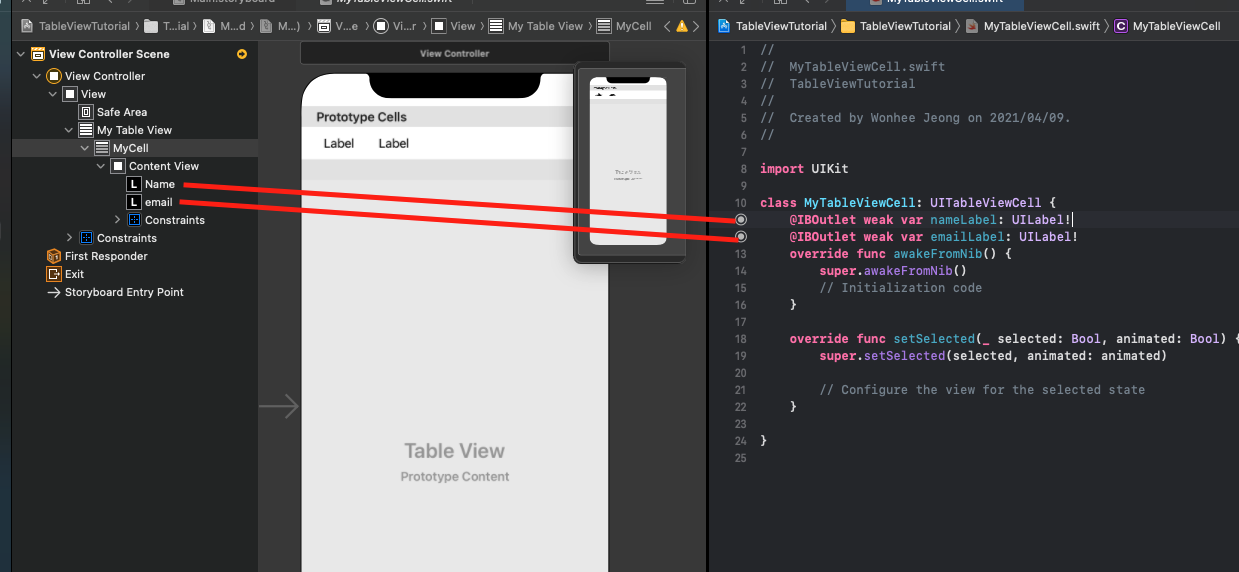The height and width of the screenshot is (572, 1239).
Task: Click the Created by Wonhee Jeong comment
Action: coord(915,118)
